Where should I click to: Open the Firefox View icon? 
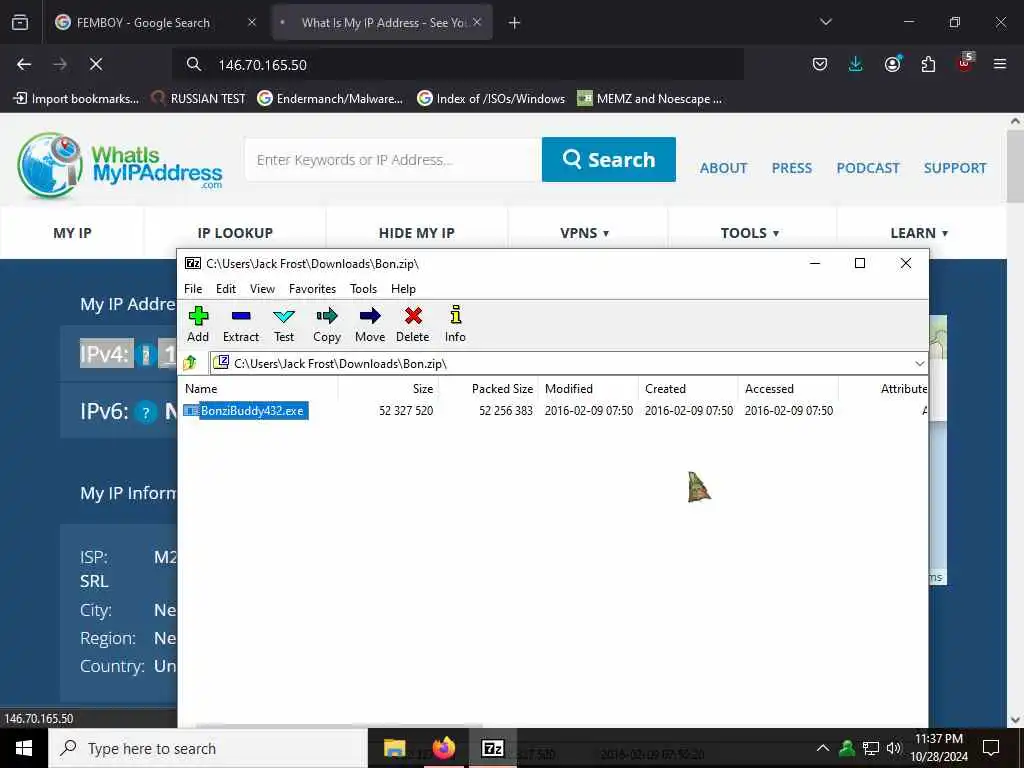tap(20, 23)
